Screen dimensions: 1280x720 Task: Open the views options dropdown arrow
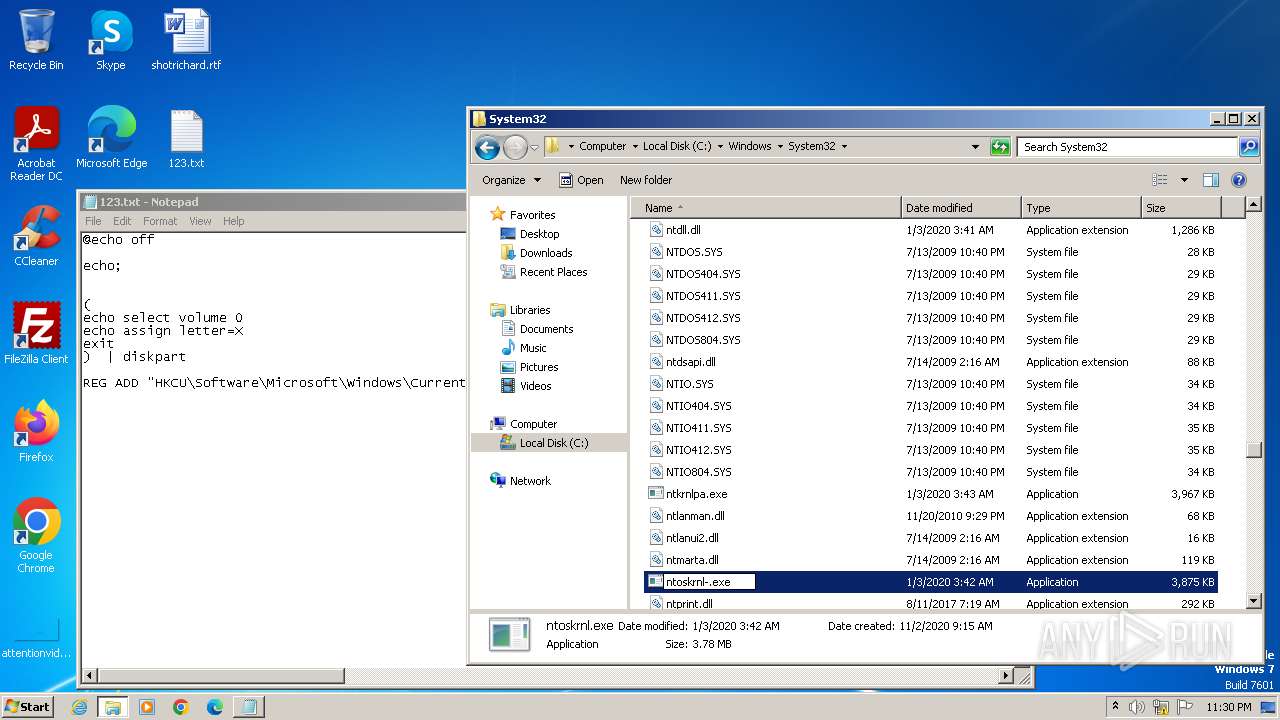[x=1184, y=180]
